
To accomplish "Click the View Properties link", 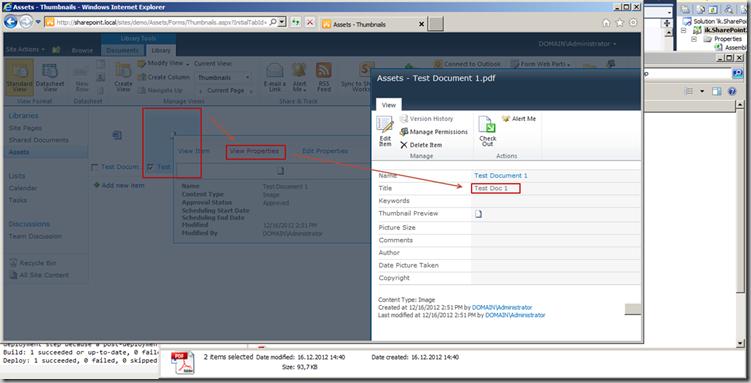I will coord(254,151).
